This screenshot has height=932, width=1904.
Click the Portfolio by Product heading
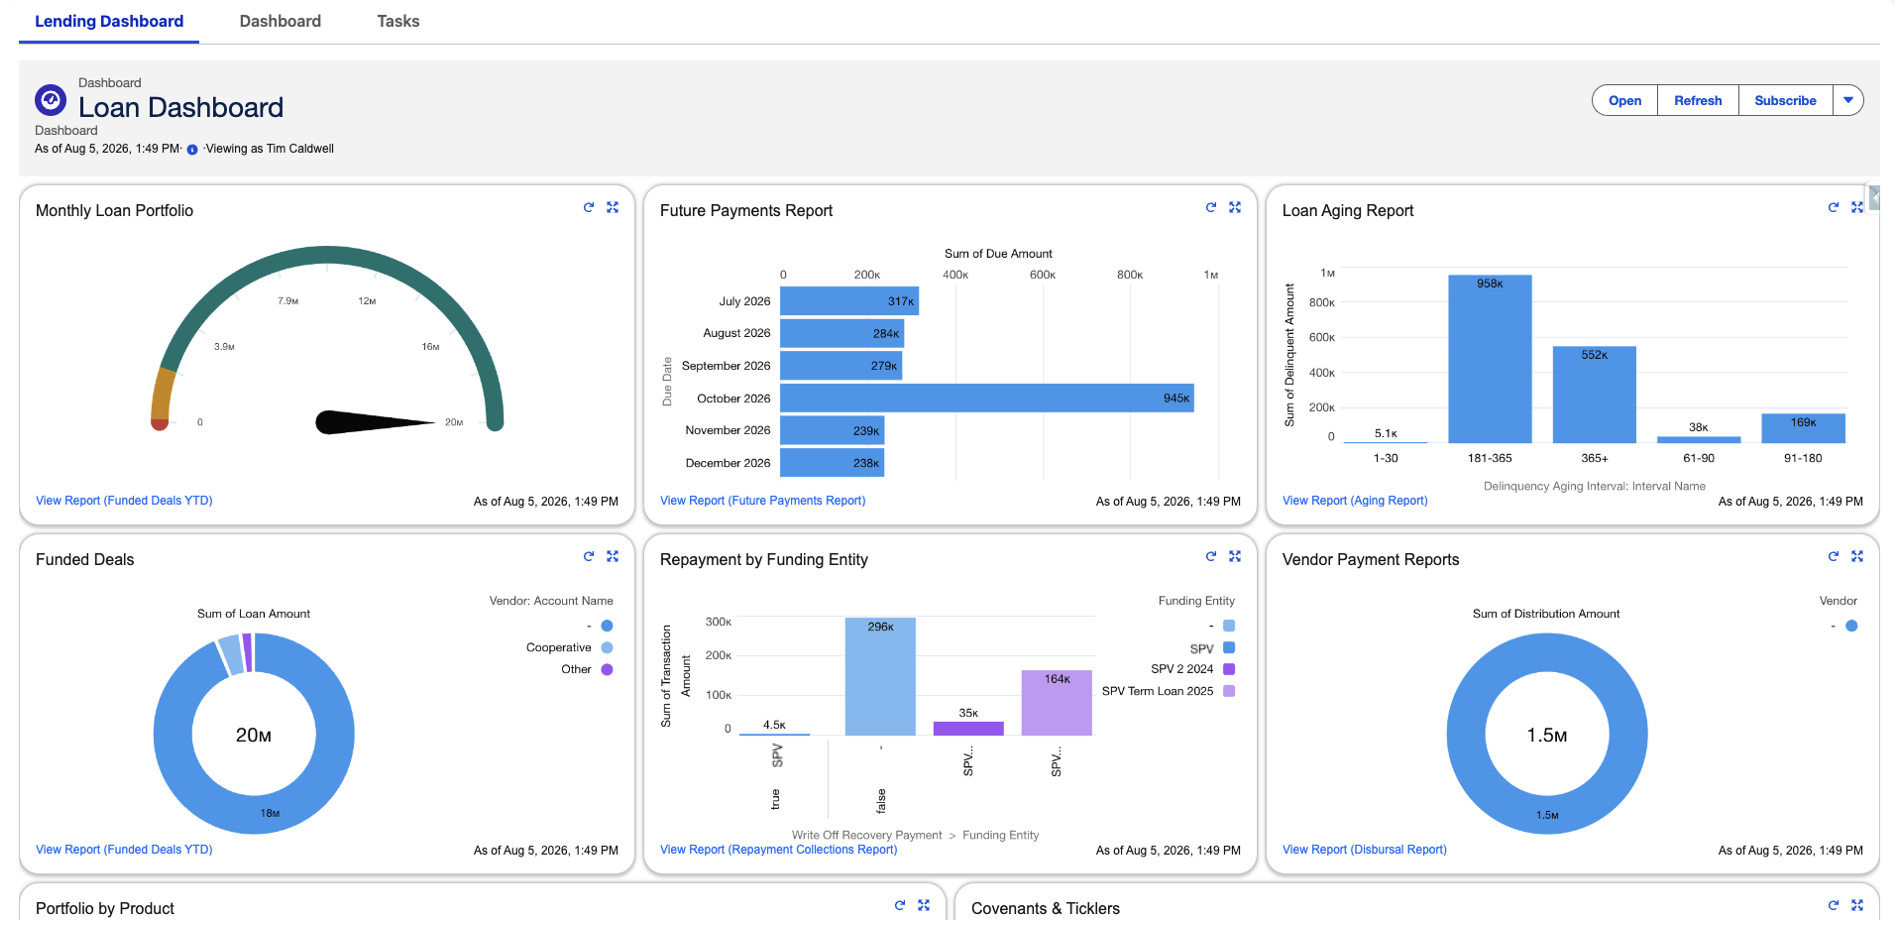pos(105,908)
